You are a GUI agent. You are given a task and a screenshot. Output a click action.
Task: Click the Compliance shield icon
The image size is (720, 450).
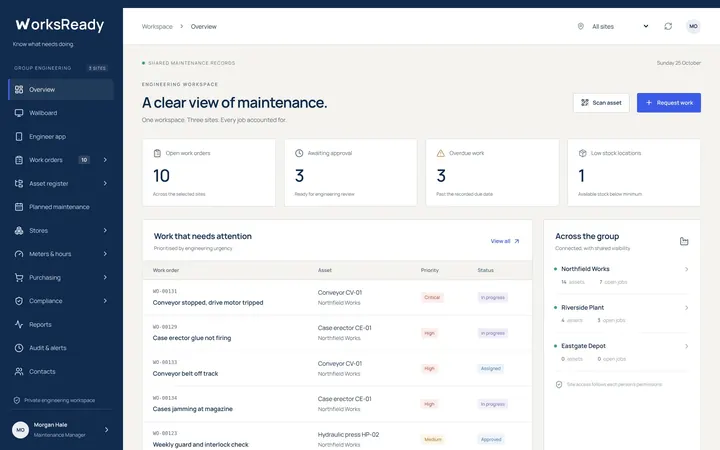[19, 301]
